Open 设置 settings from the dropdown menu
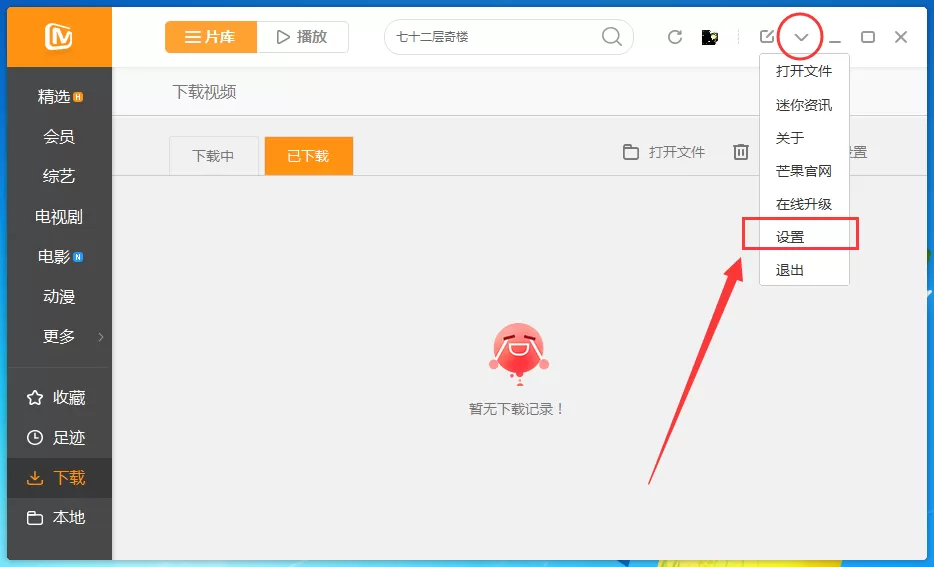Image resolution: width=934 pixels, height=567 pixels. pyautogui.click(x=804, y=237)
